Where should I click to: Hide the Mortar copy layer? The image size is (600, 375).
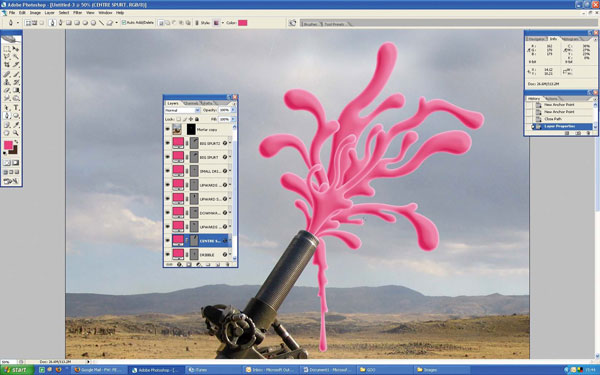[168, 129]
